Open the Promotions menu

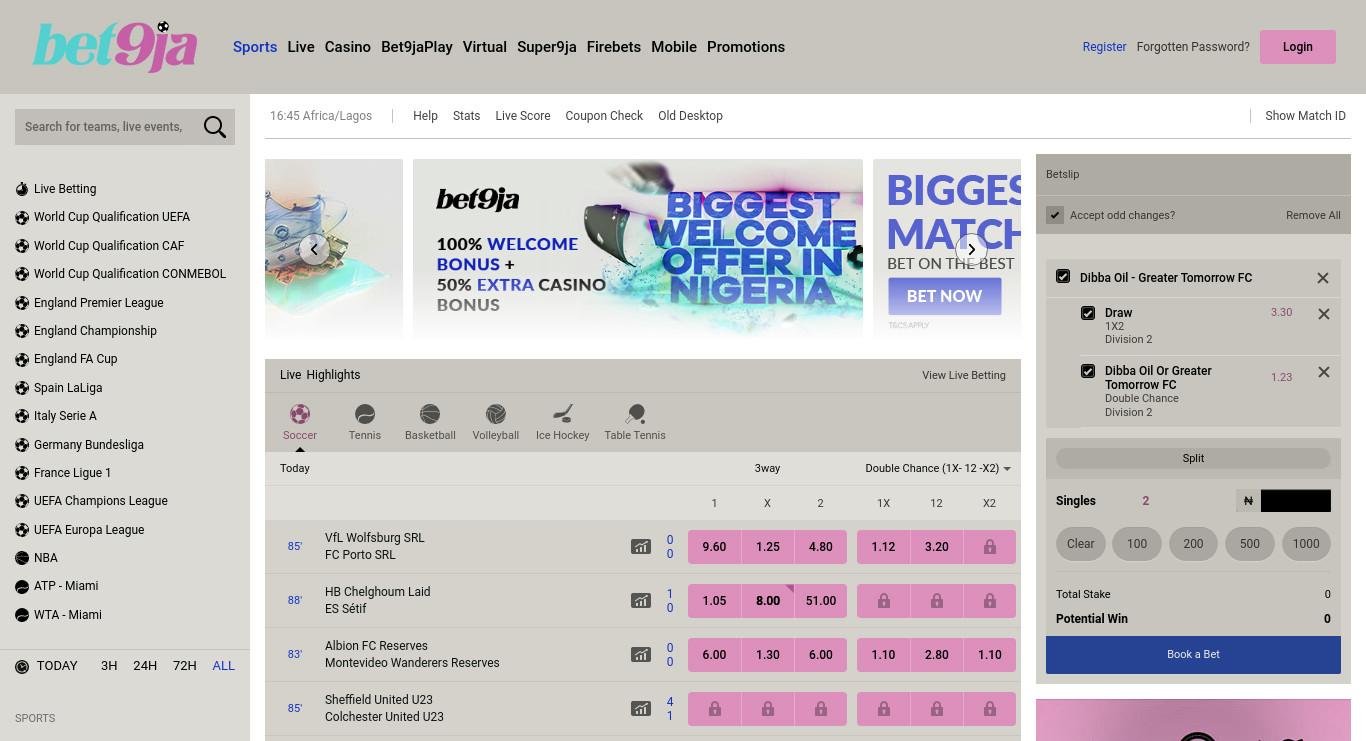click(x=746, y=47)
